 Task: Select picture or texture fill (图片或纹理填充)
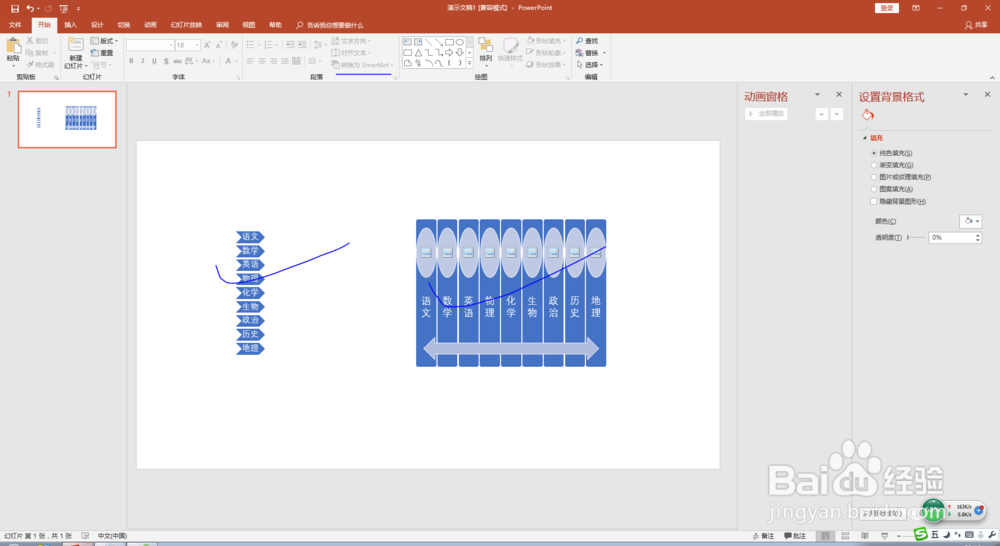point(874,177)
